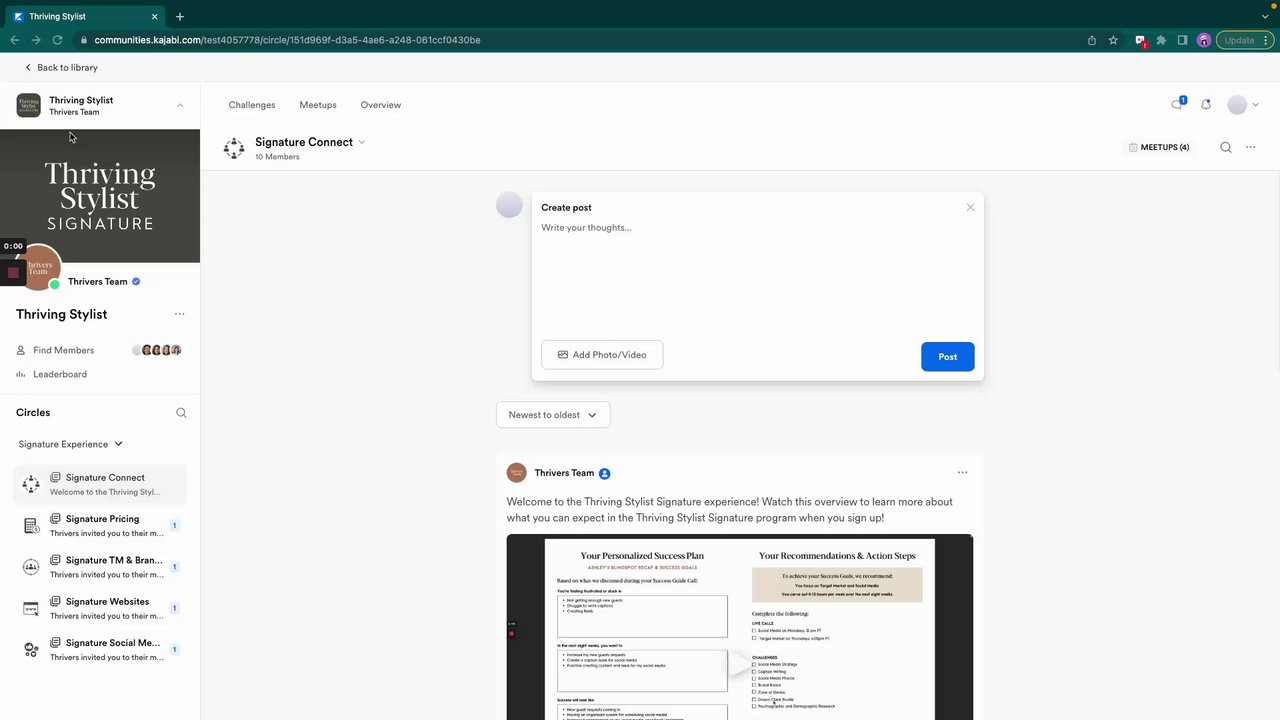Open the Thrivers Team post options menu
Viewport: 1280px width, 720px height.
point(962,472)
